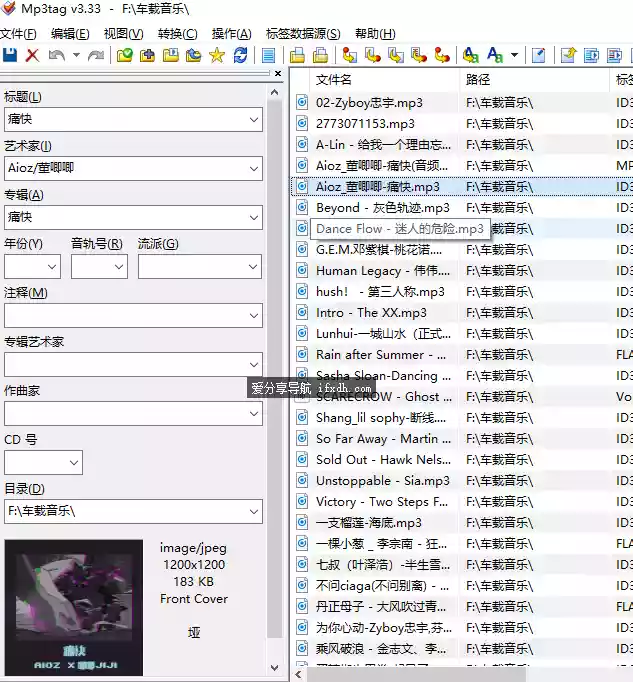This screenshot has height=682, width=633.
Task: Select the Victory - Two Steps F... row
Action: [461, 501]
